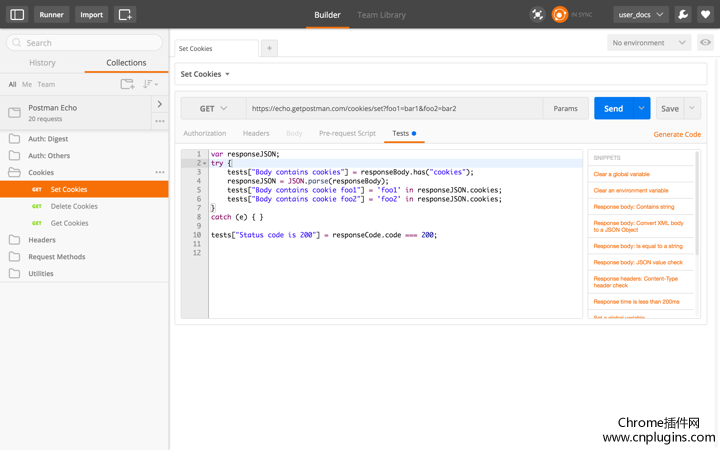Open the Authorization tab
The width and height of the screenshot is (720, 450).
(205, 133)
